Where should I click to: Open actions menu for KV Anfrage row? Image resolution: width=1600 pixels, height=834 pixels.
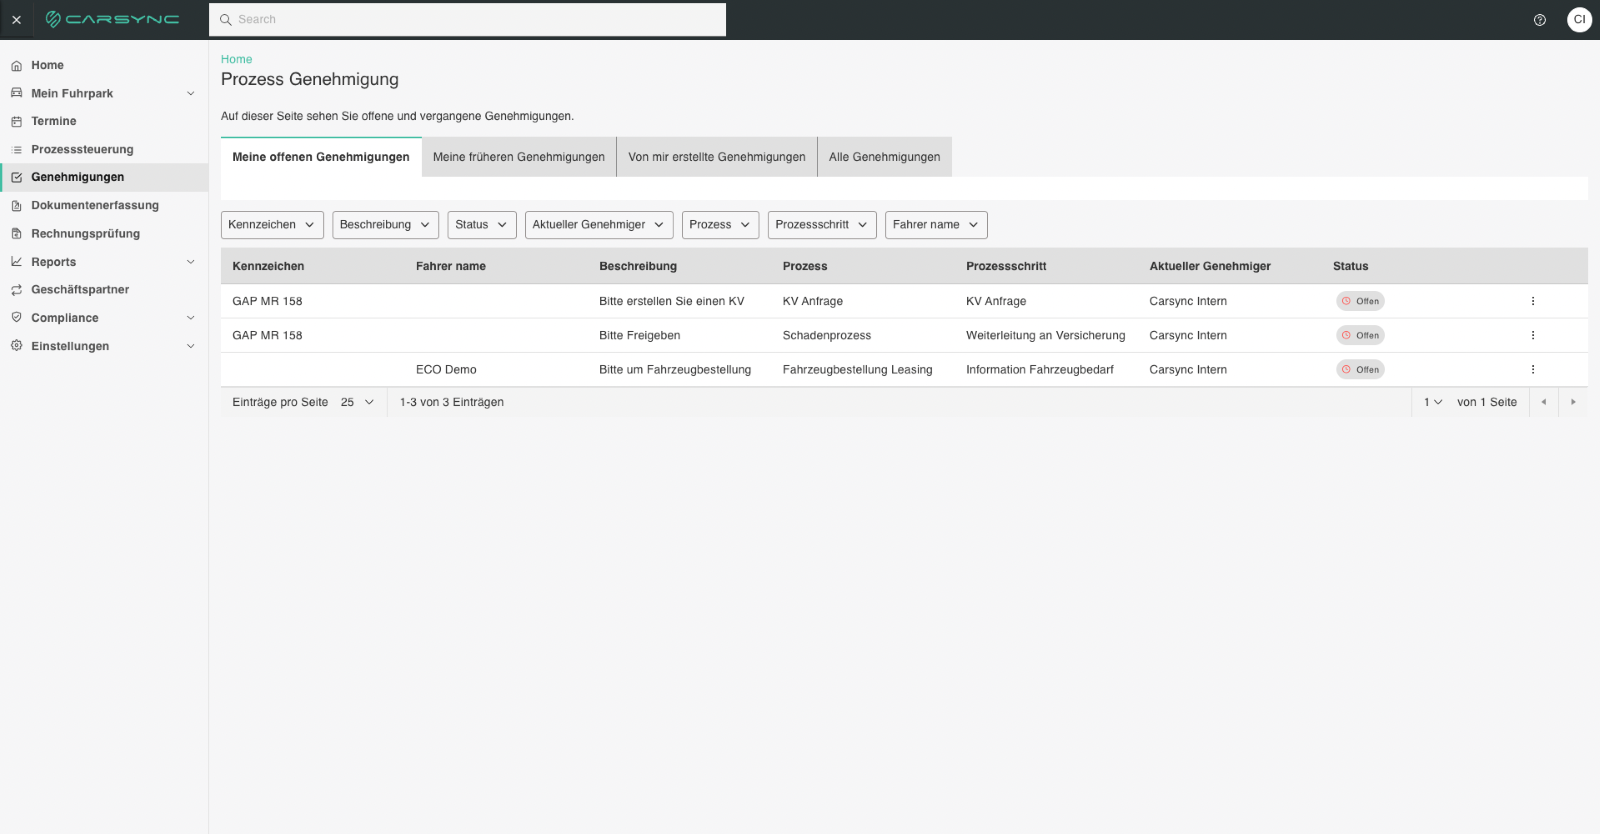point(1532,301)
